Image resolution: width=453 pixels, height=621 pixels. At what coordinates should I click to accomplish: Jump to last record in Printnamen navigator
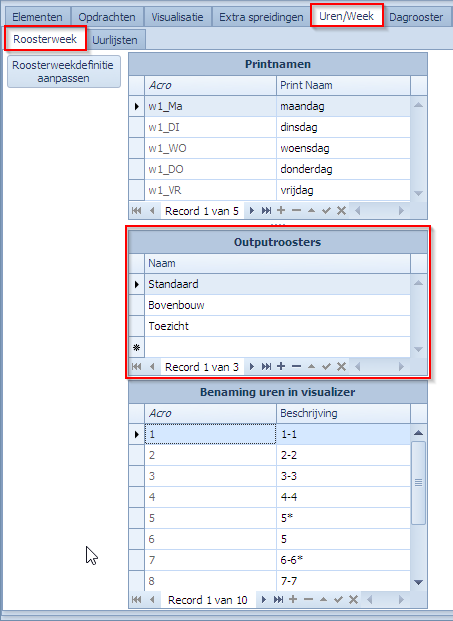coord(266,211)
